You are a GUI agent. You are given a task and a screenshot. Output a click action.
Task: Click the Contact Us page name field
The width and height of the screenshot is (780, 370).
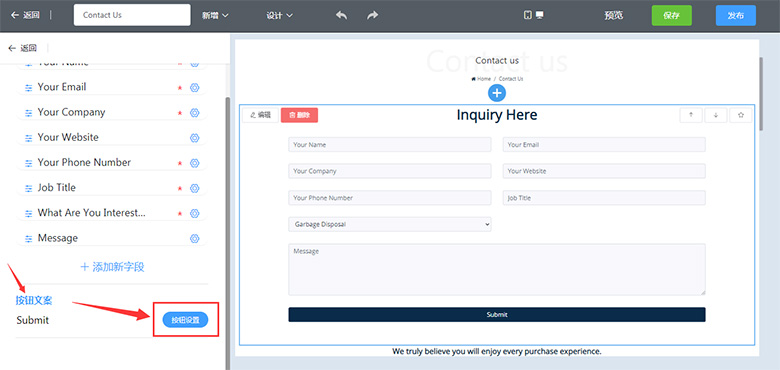pos(132,15)
